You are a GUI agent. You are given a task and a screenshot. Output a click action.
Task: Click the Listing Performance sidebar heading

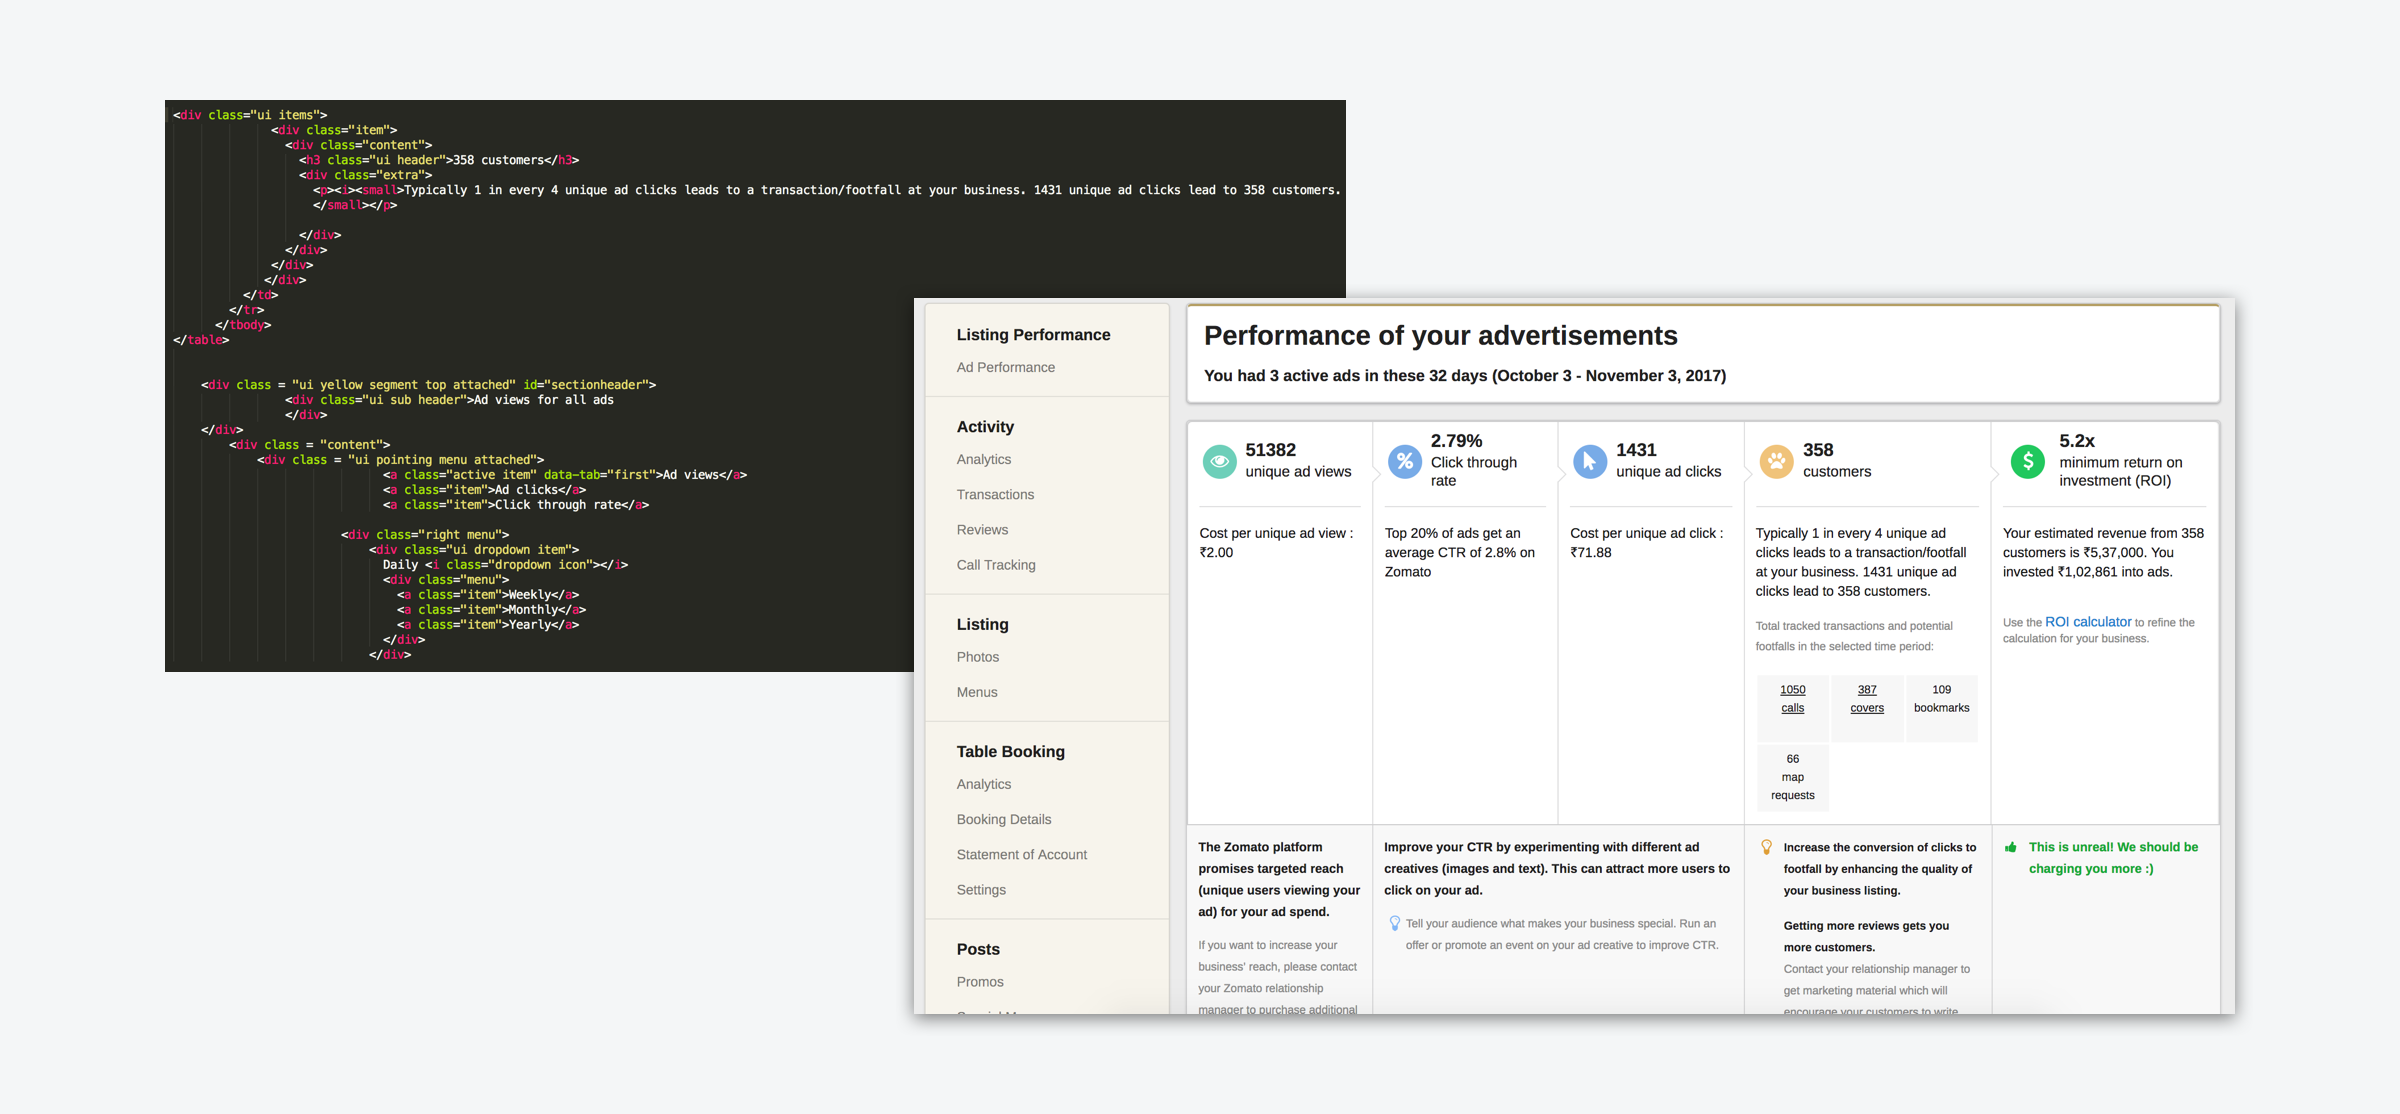point(1033,334)
